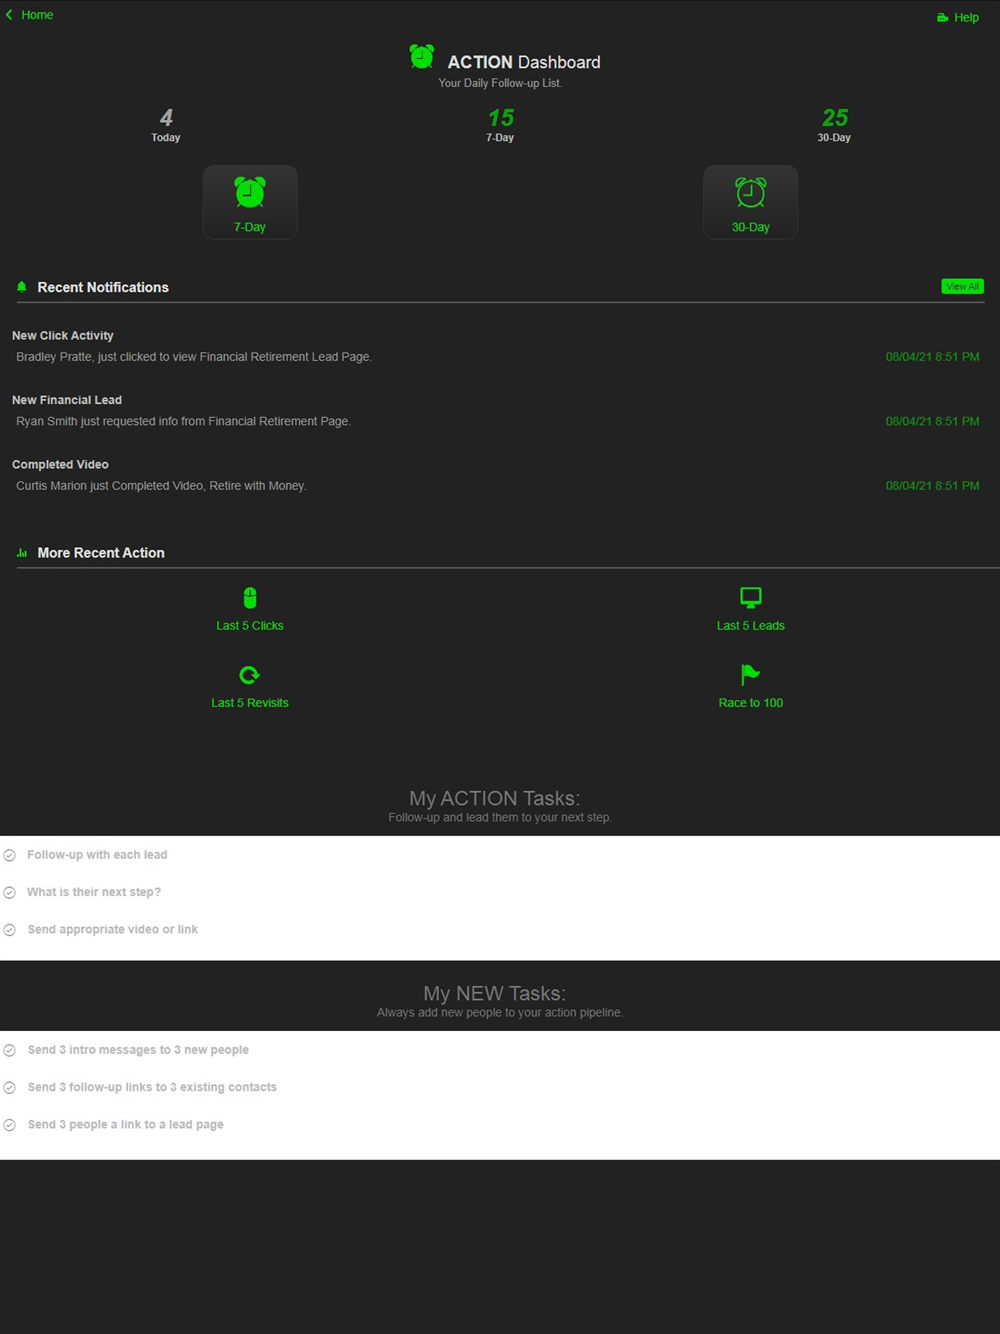
Task: Open the 30-Day alarm clock icon button
Action: (x=750, y=192)
